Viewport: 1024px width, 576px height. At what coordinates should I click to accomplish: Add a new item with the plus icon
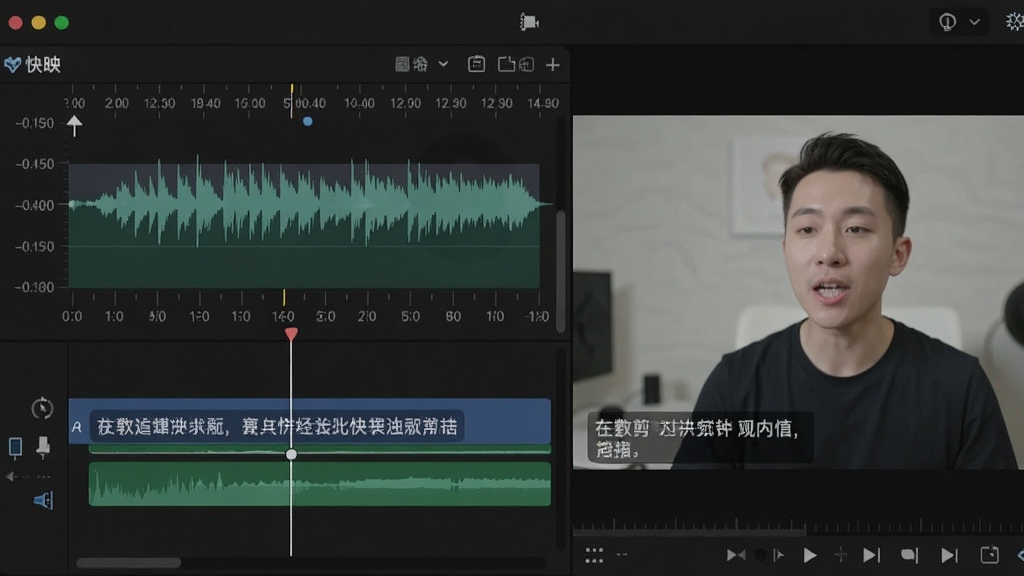(552, 65)
